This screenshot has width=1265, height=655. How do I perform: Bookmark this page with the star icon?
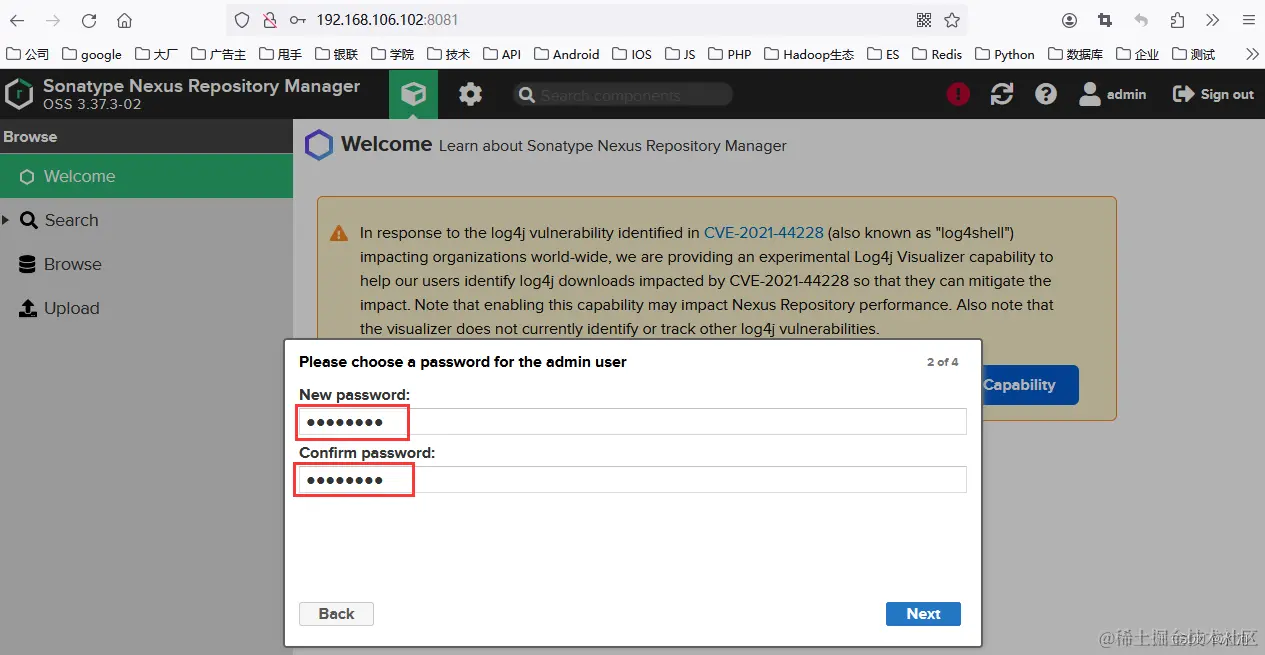point(952,20)
